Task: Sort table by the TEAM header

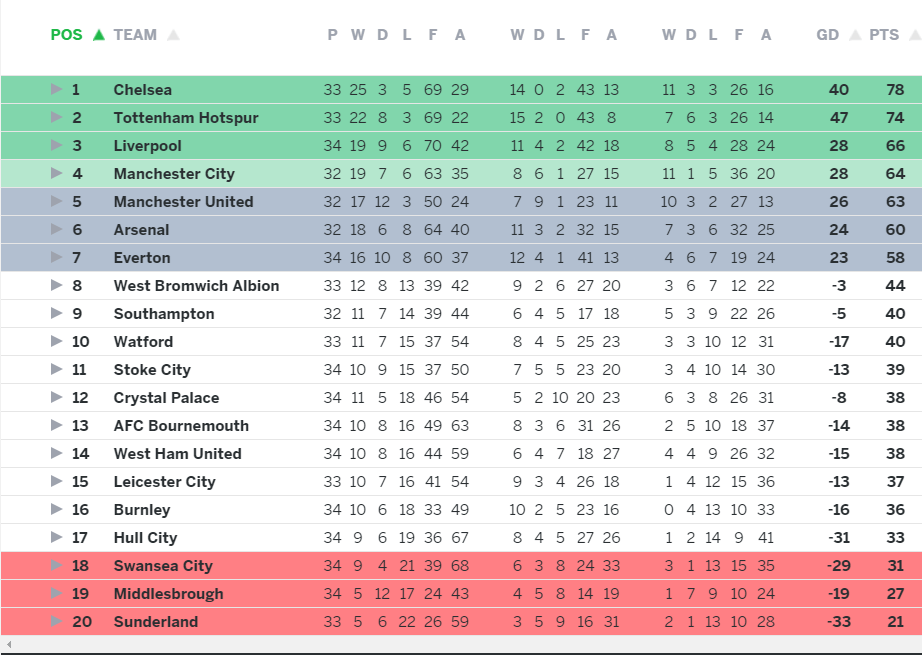Action: [135, 35]
